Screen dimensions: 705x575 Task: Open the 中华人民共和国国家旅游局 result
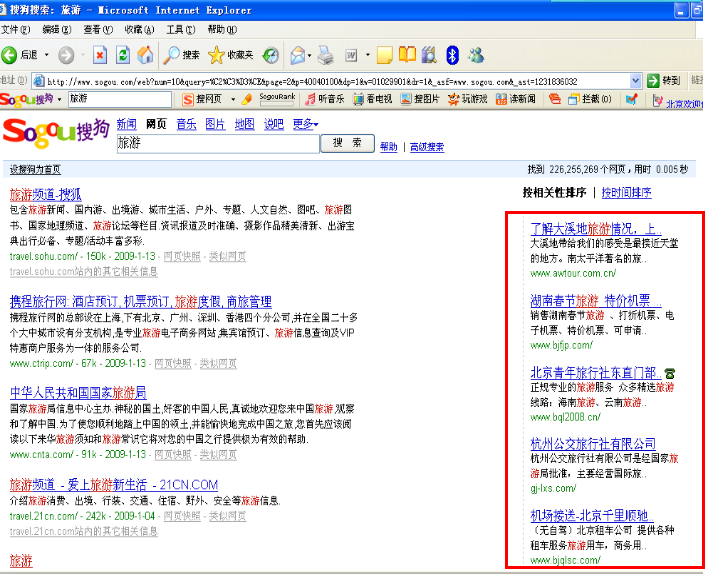78,393
